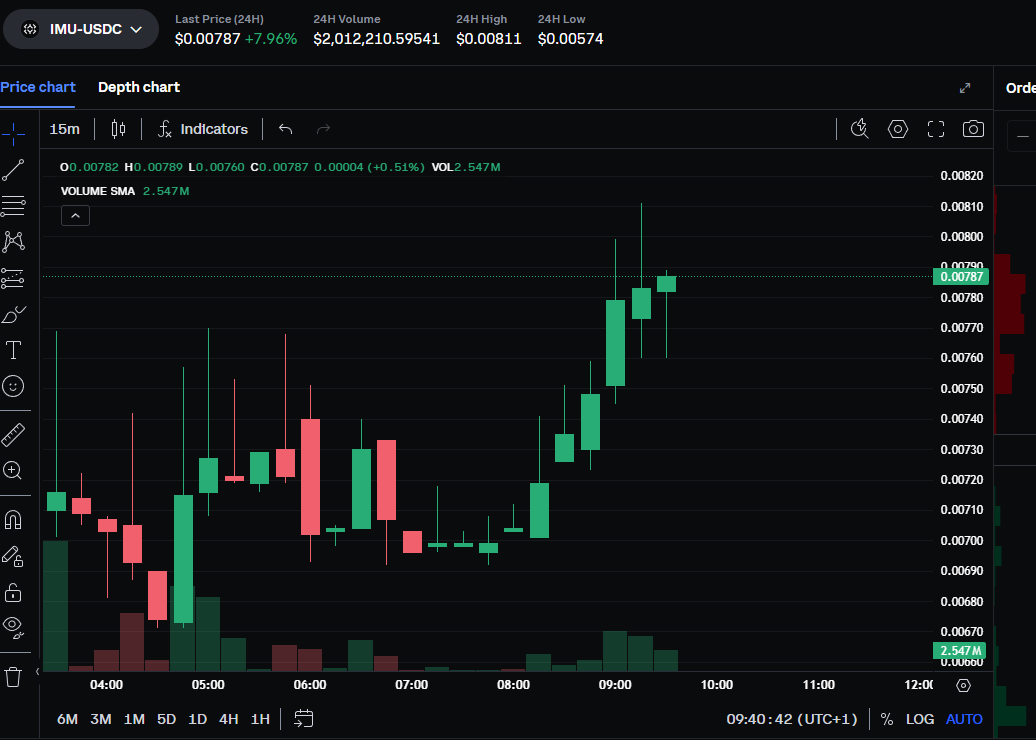Lock all drawing tools
1036x740 pixels.
tap(13, 593)
